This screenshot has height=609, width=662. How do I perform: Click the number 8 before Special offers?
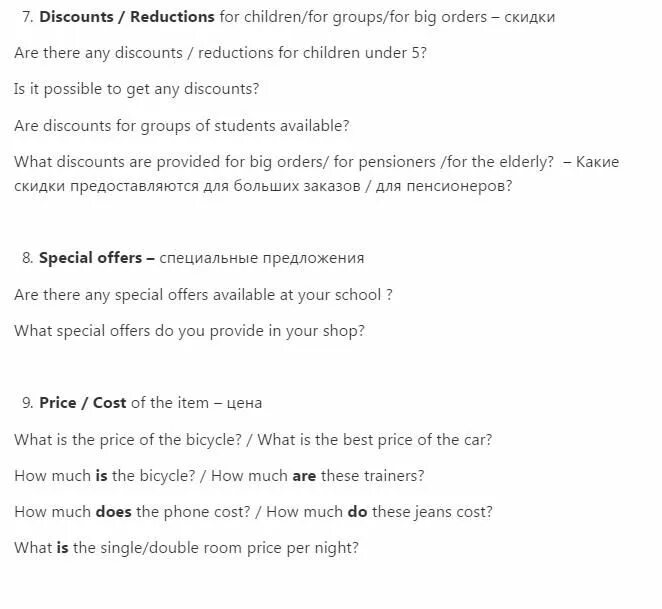[27, 258]
